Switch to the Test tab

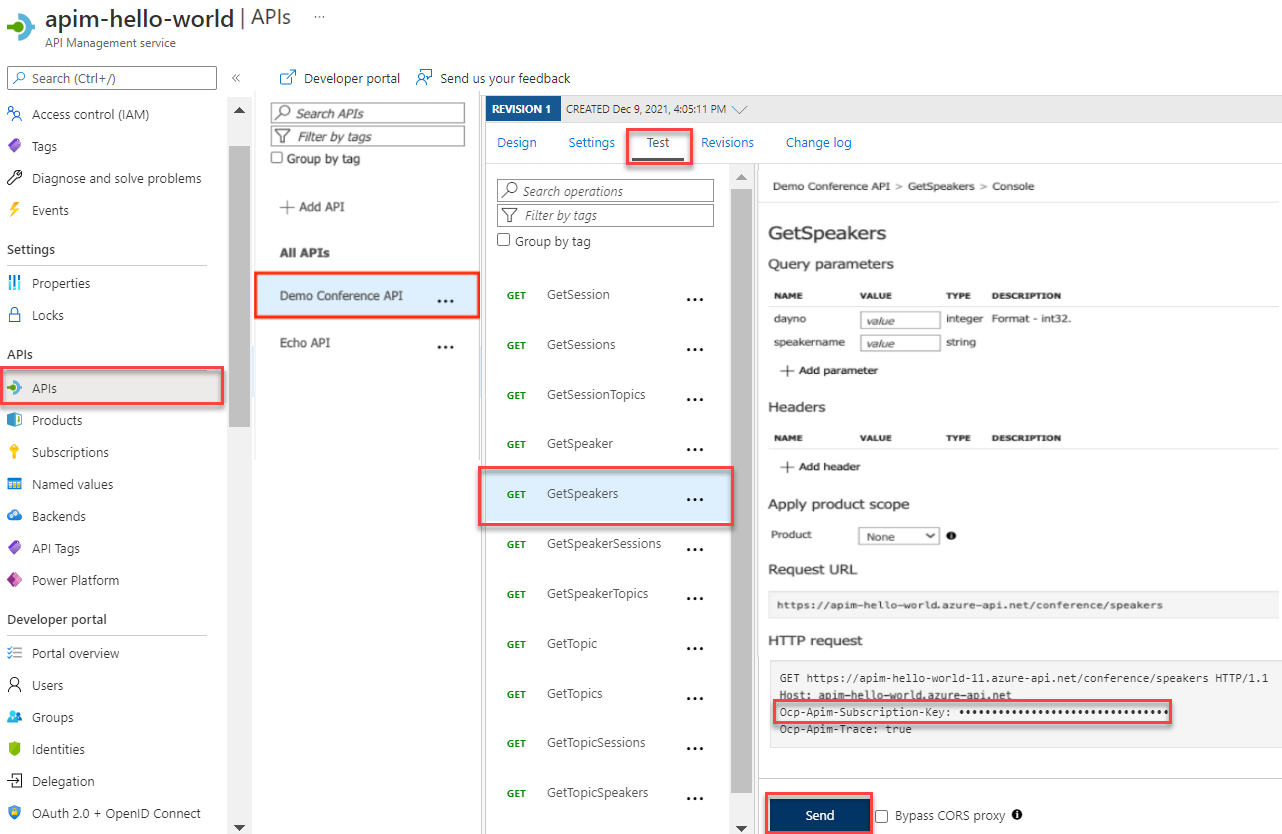(658, 143)
